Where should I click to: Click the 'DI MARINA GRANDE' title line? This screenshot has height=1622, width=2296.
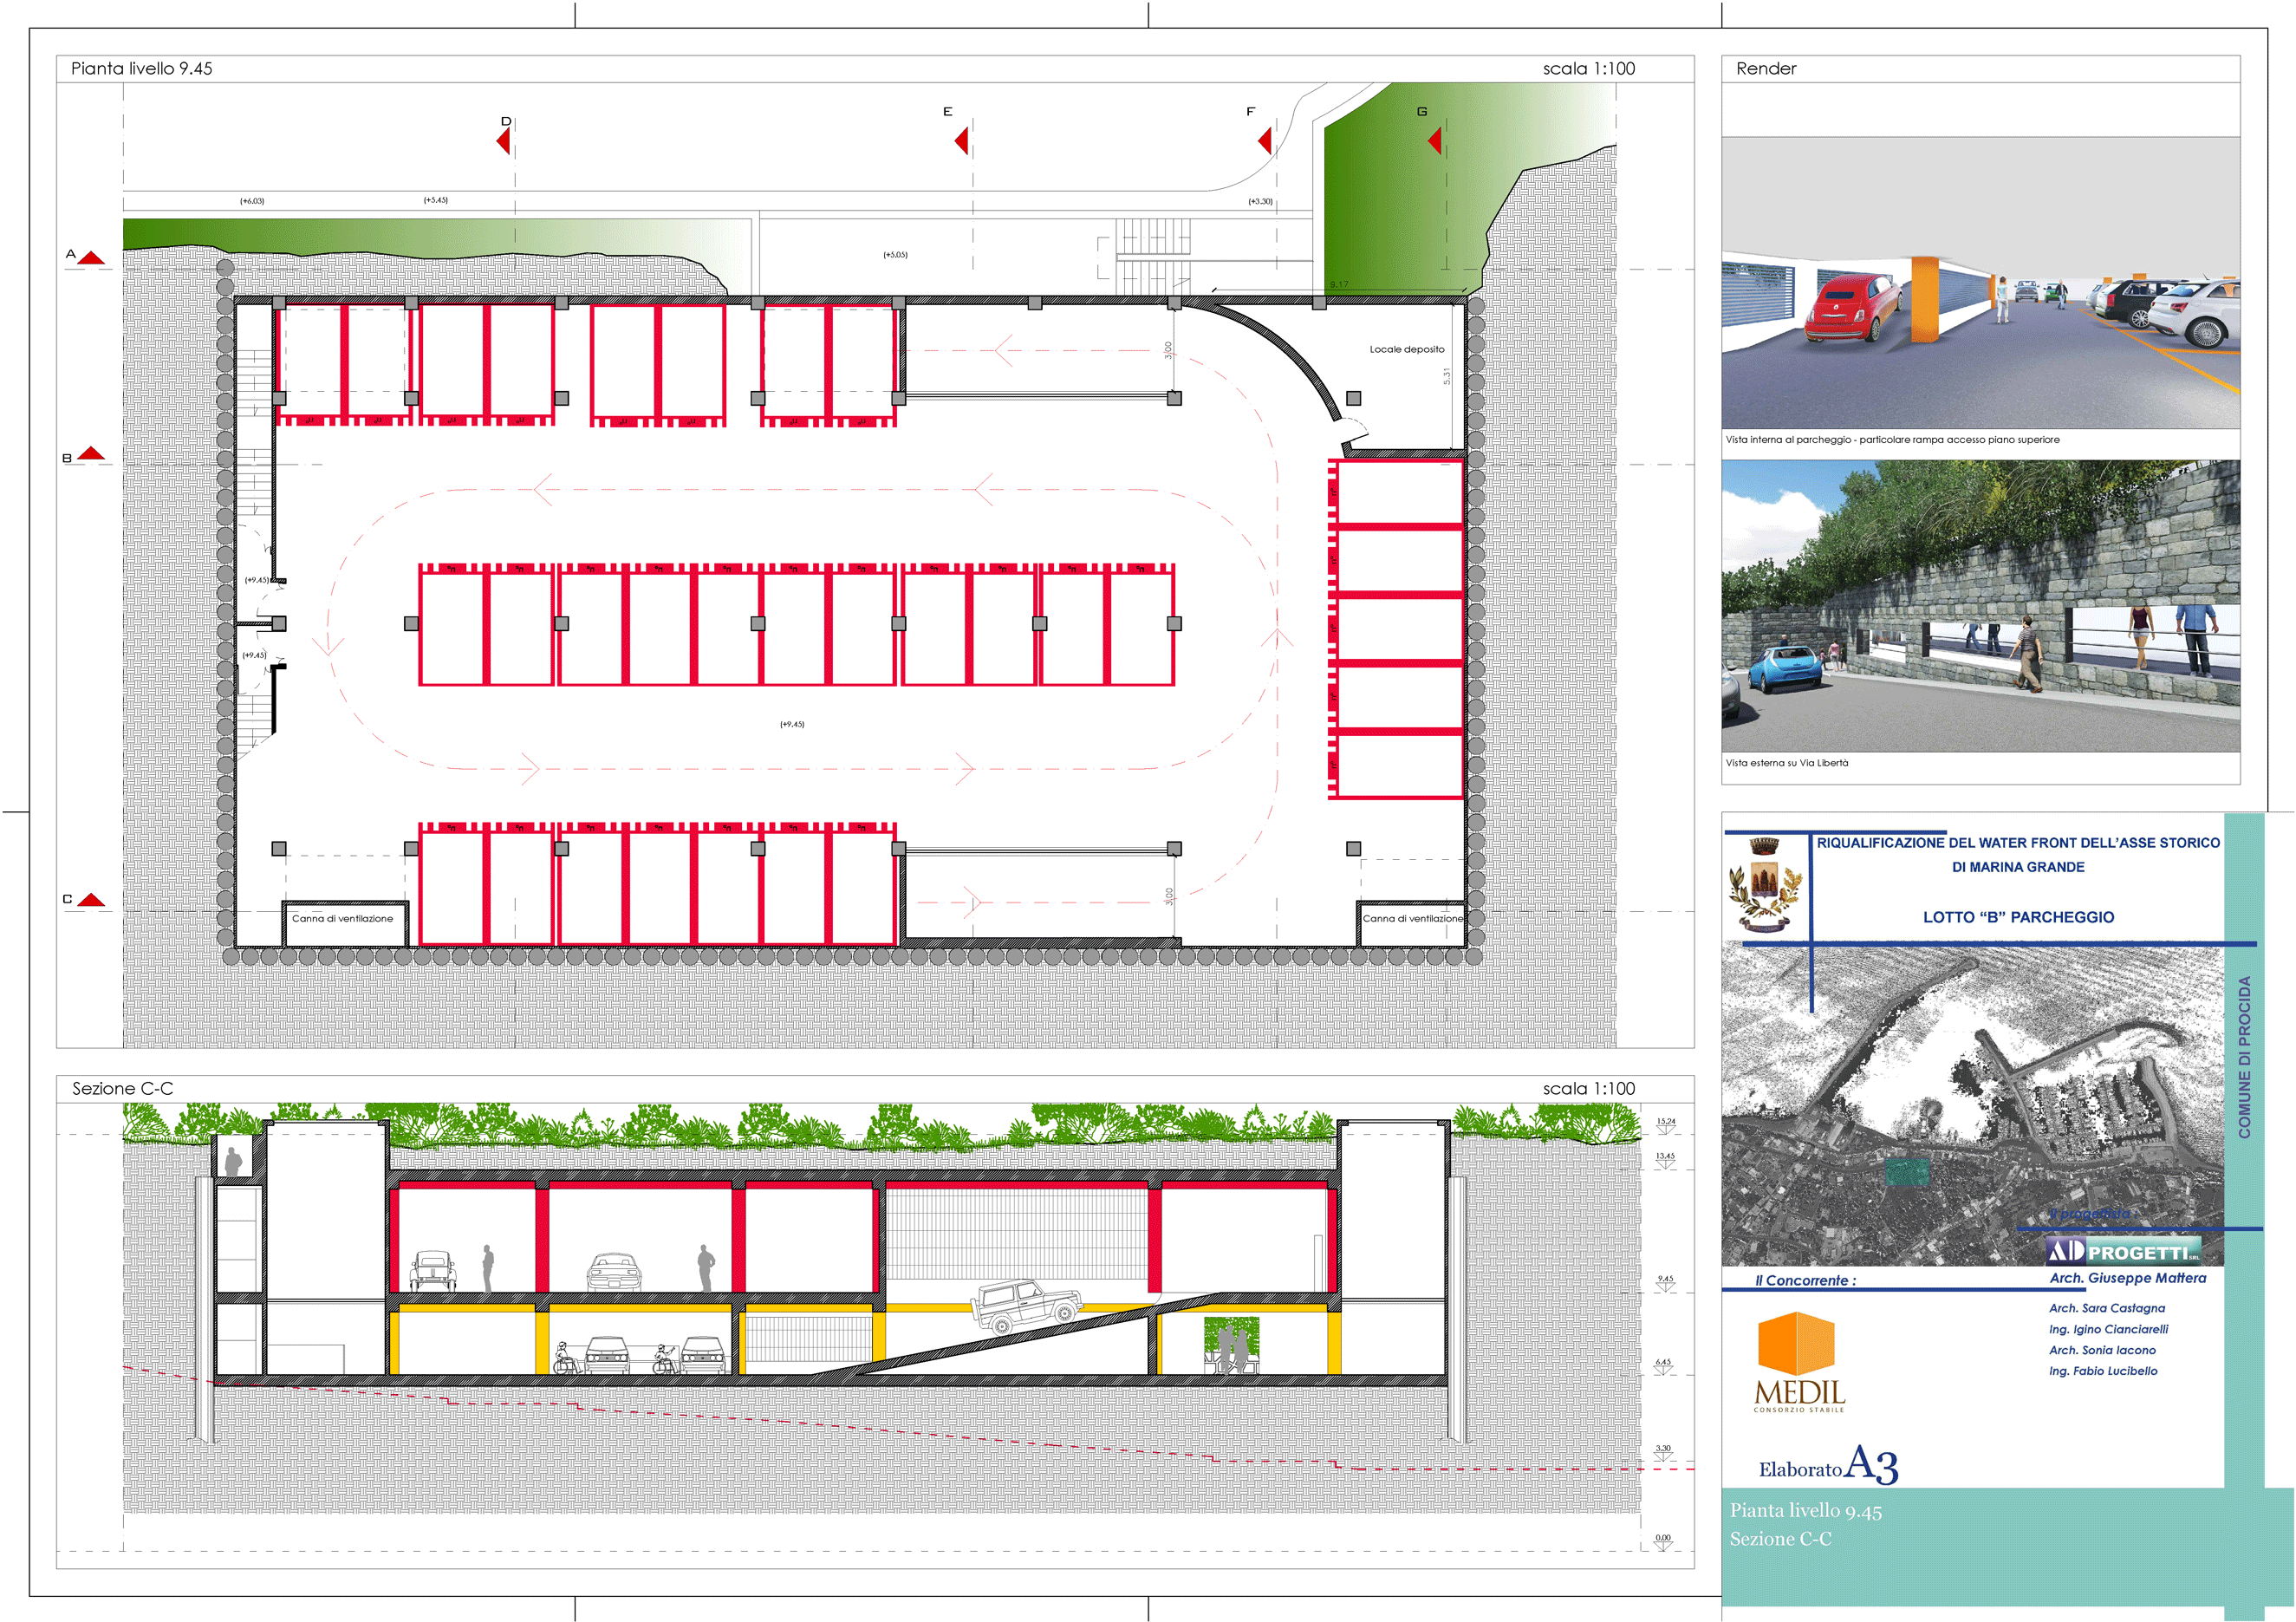[2018, 867]
